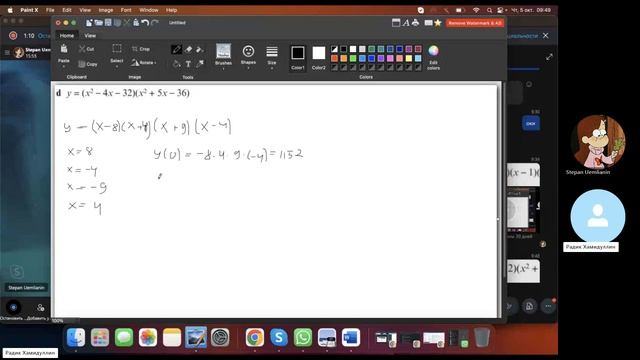Click the Print icon in title bar
Screen dimensions: 640x360
pyautogui.click(x=416, y=22)
